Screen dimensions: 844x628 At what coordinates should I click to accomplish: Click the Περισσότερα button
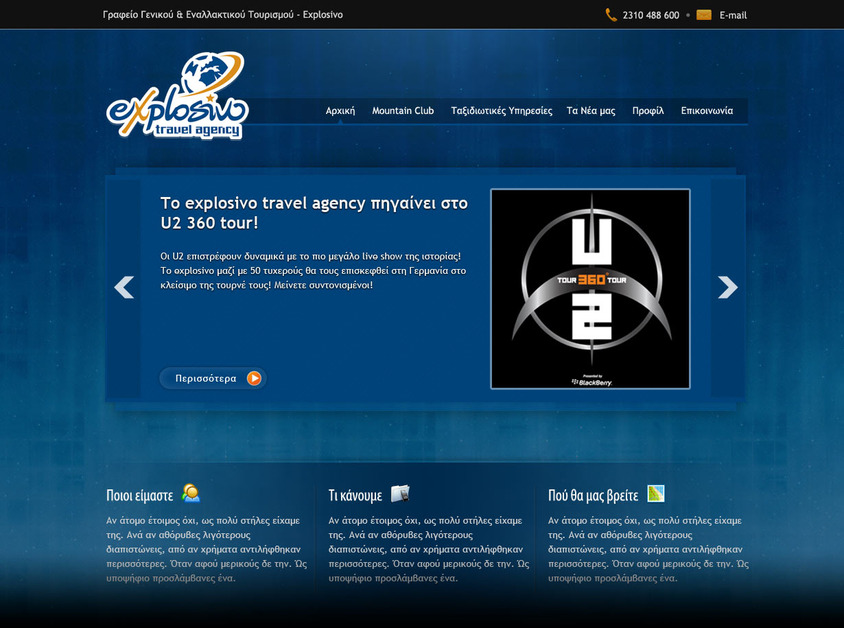point(213,378)
